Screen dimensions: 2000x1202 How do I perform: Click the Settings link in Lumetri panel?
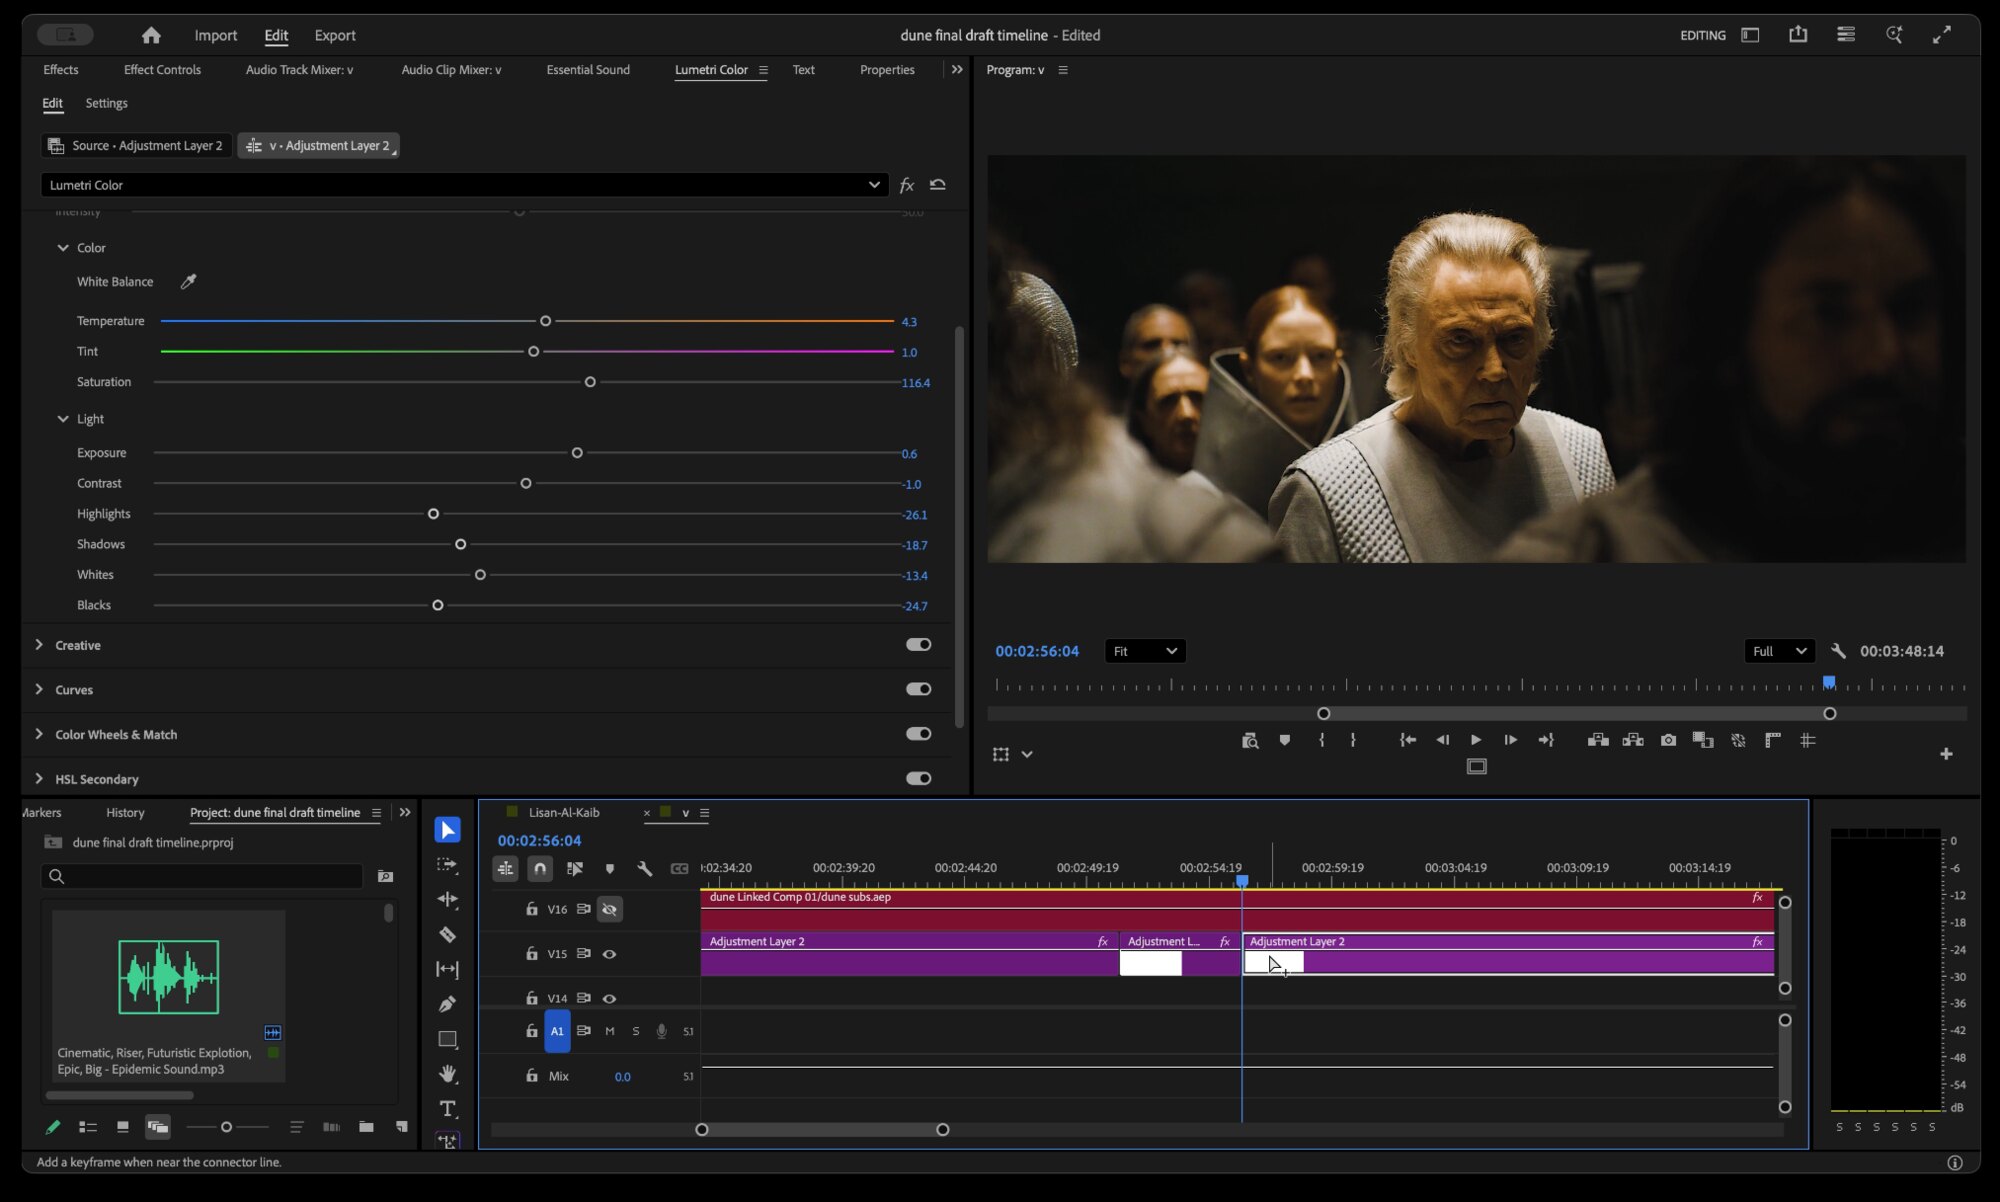coord(106,103)
